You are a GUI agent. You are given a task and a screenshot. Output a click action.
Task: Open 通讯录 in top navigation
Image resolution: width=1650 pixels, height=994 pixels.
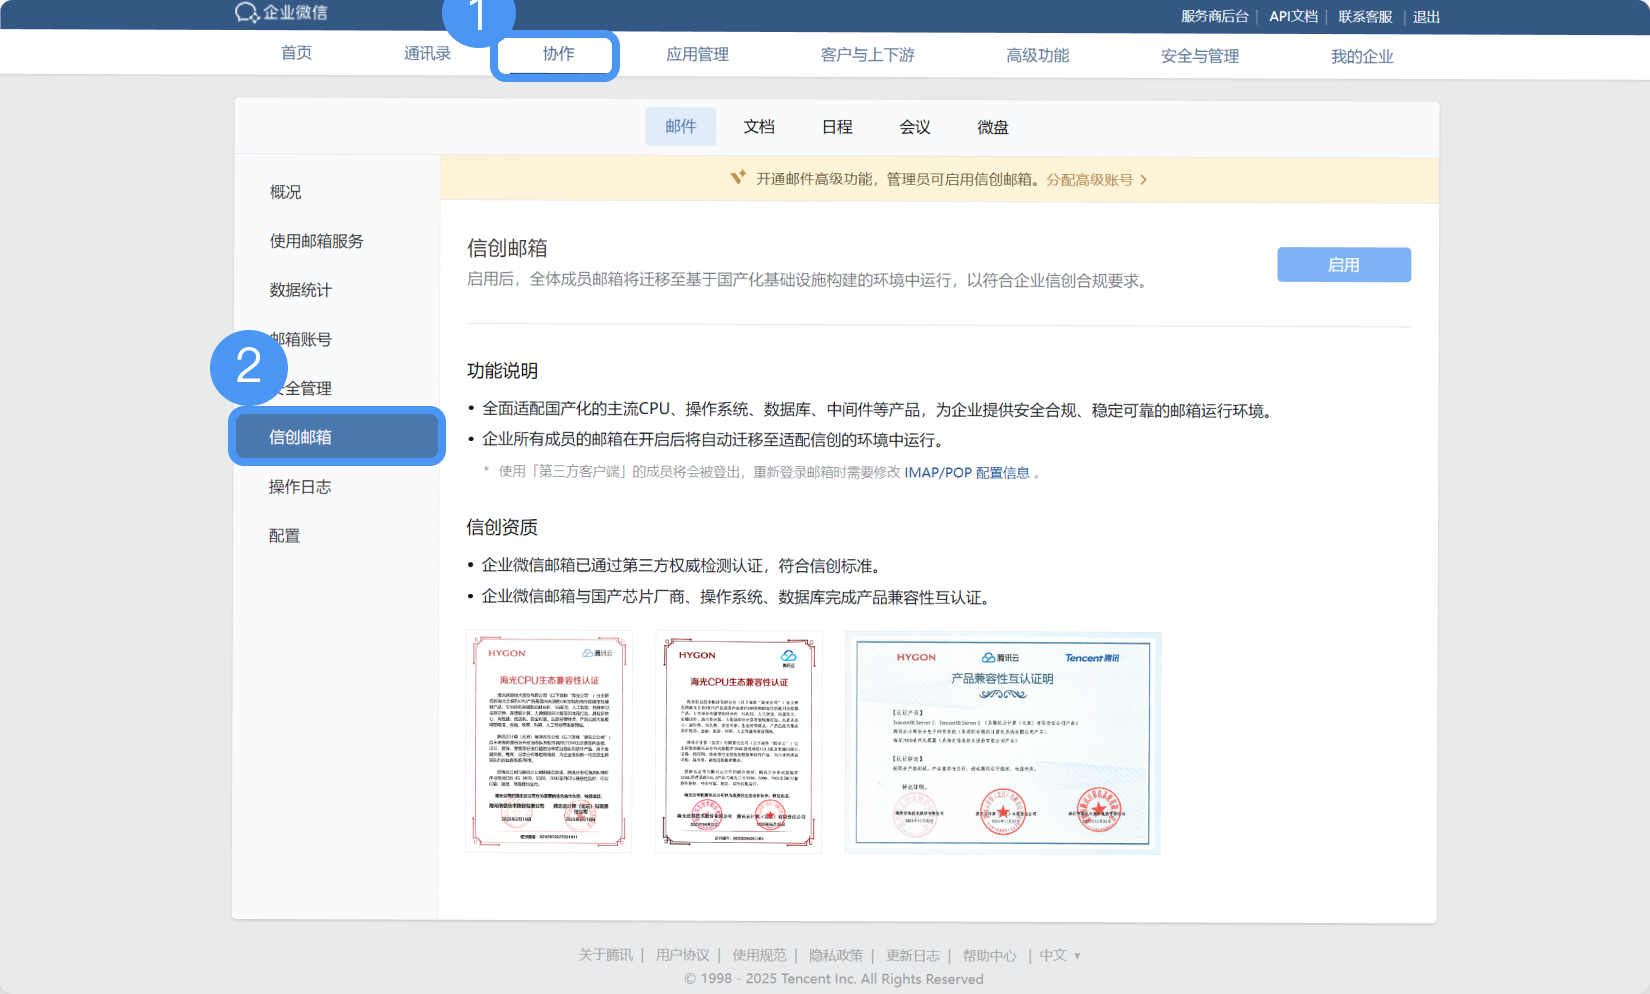(x=427, y=54)
